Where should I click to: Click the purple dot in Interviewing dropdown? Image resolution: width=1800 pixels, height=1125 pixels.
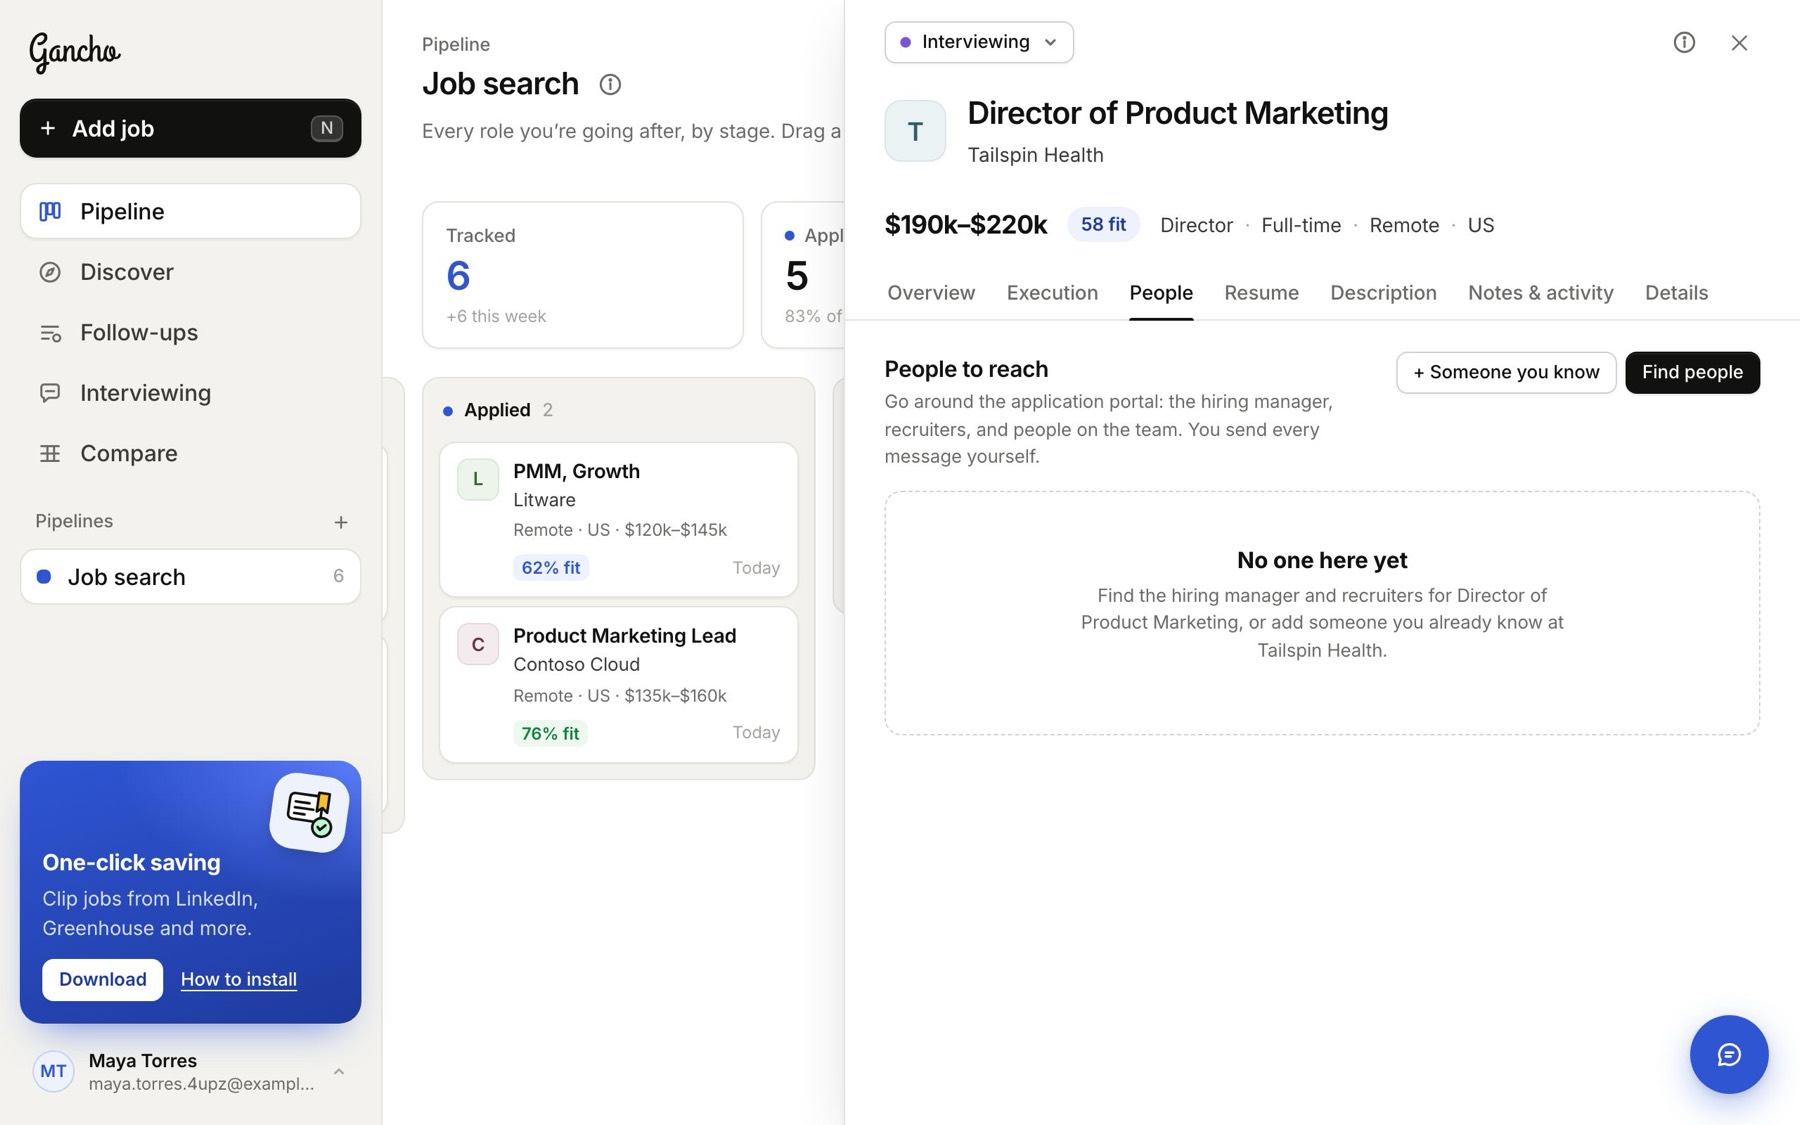tap(905, 42)
